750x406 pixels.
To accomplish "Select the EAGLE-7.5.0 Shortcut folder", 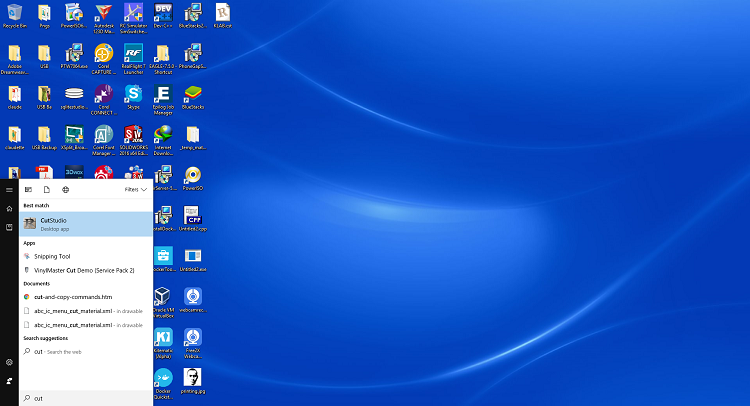I will [163, 59].
